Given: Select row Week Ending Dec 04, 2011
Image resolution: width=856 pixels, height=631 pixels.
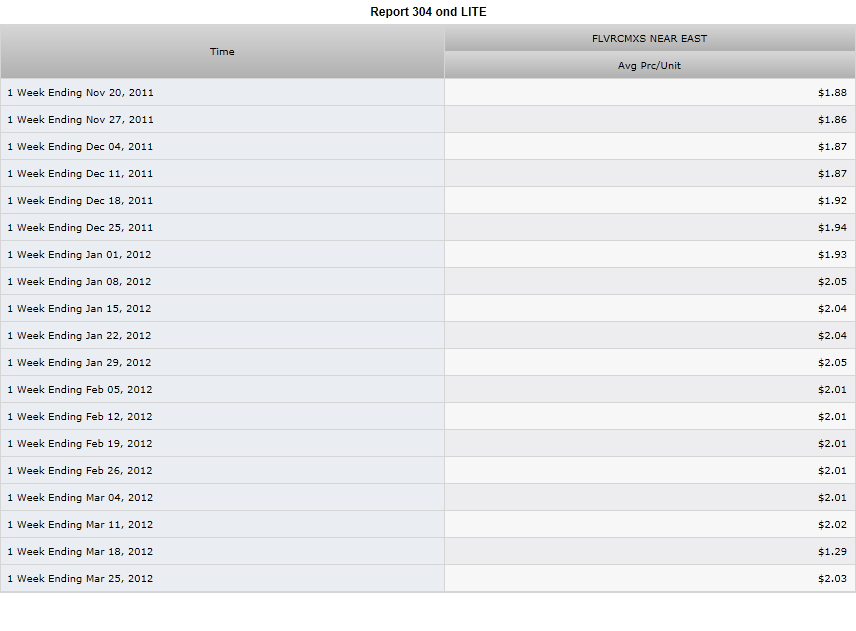Looking at the screenshot, I should pos(428,146).
